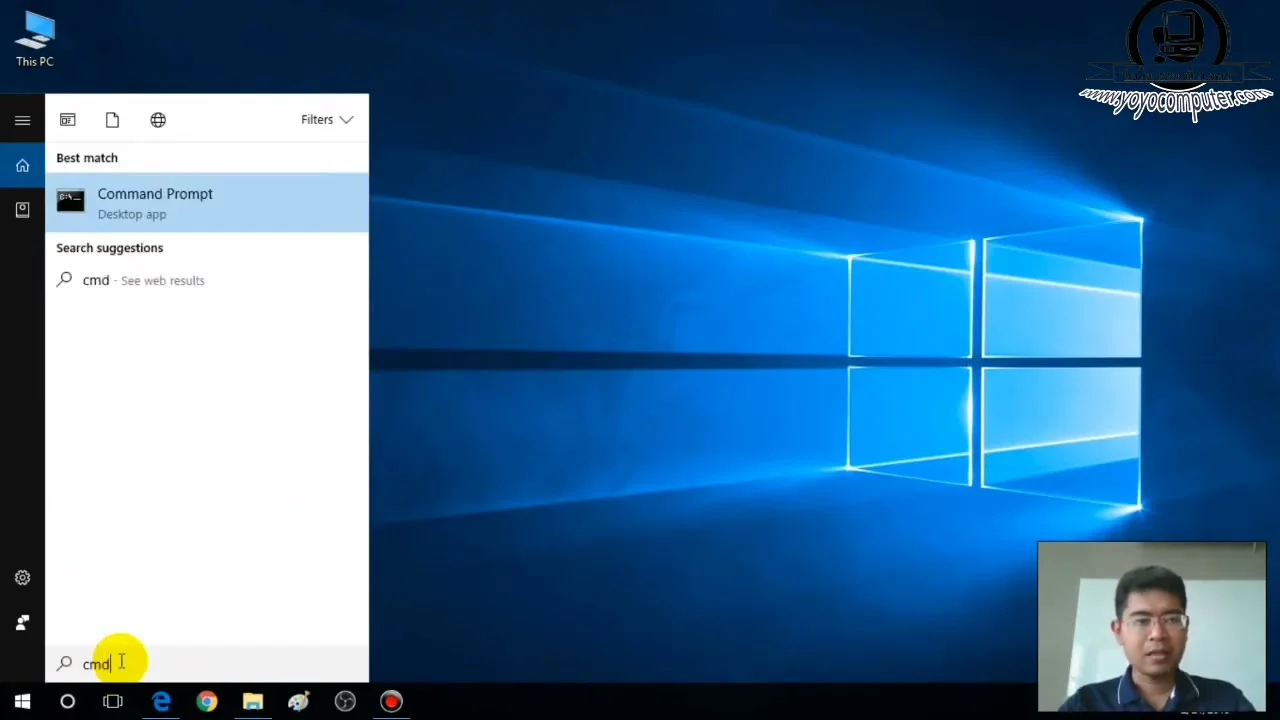Open the Paint app on taskbar
The image size is (1280, 720).
299,701
